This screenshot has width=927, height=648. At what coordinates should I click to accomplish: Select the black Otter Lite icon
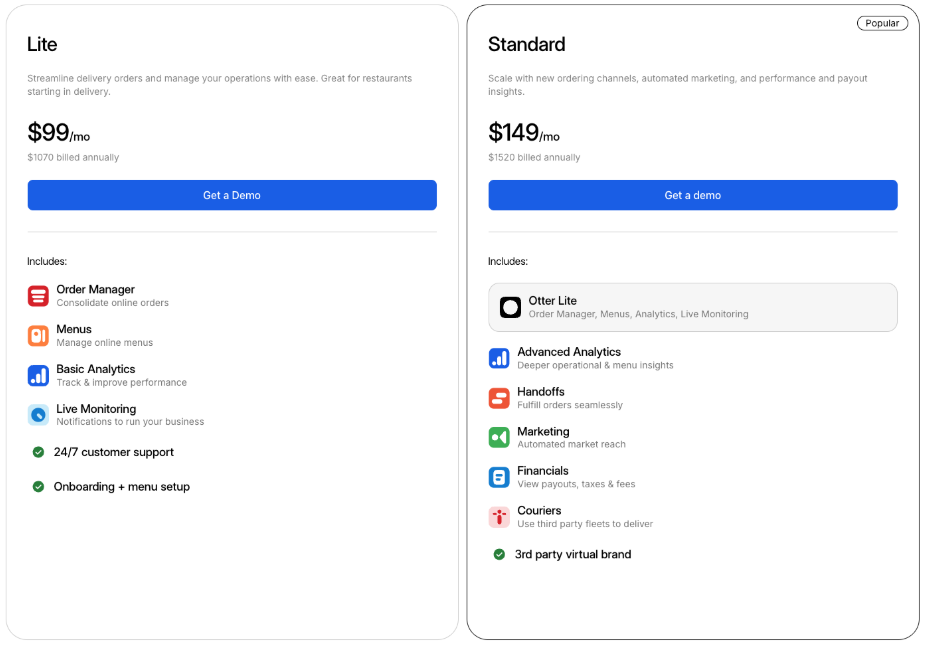click(510, 307)
